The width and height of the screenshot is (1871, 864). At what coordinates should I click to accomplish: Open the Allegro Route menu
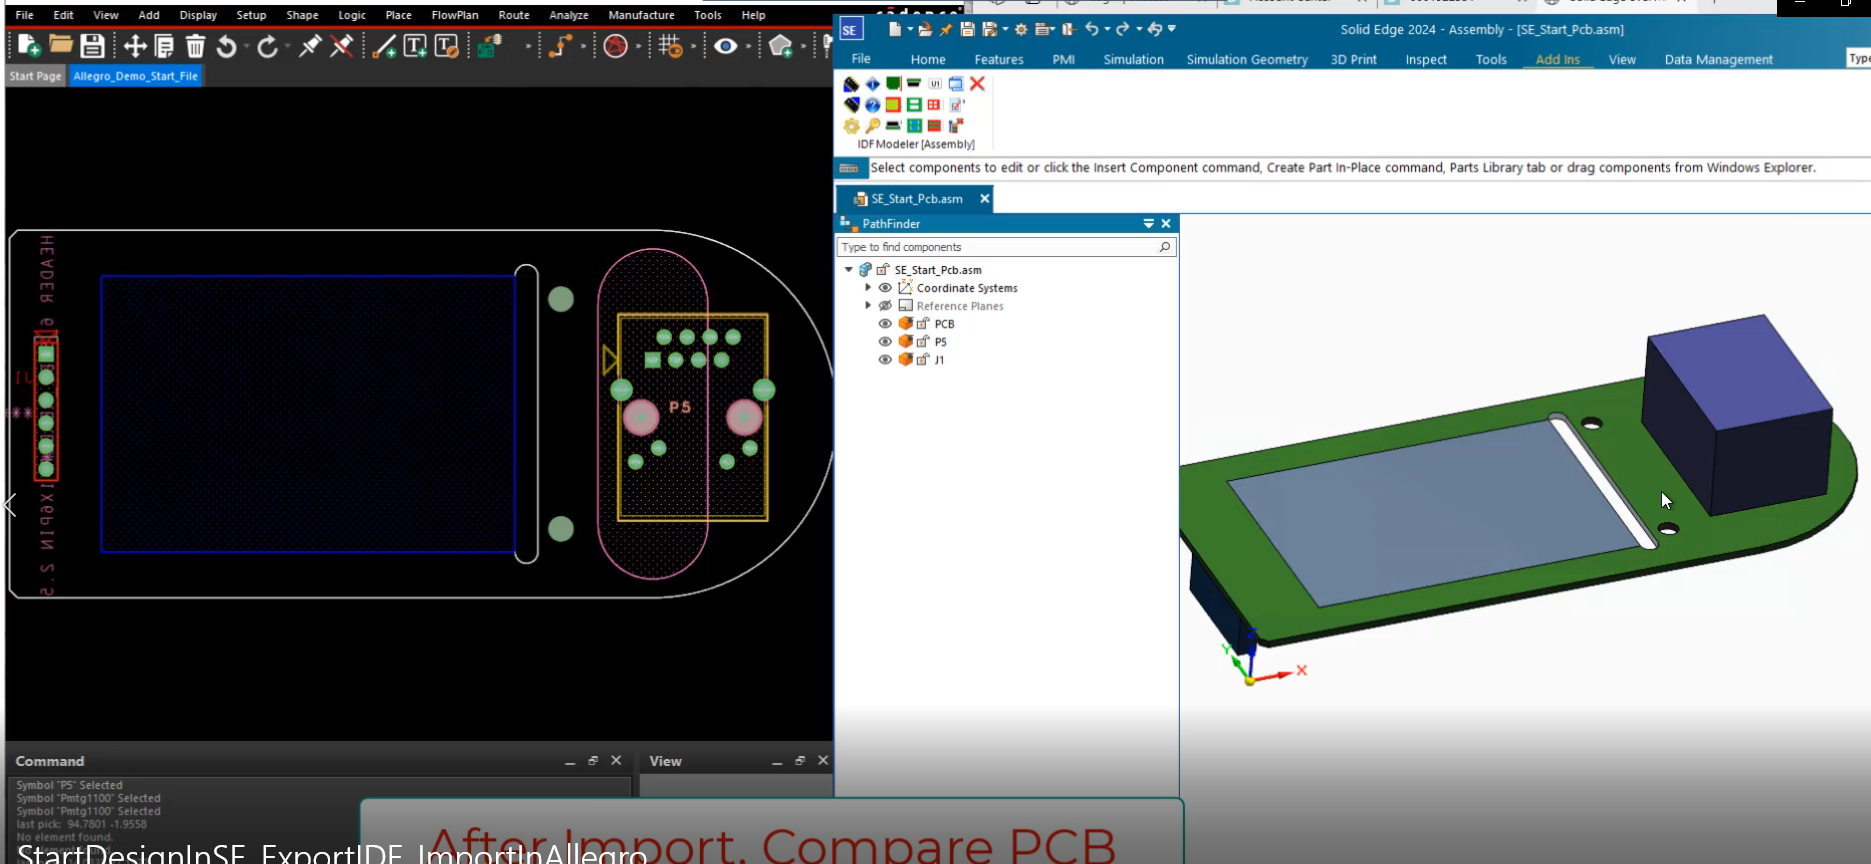click(514, 15)
